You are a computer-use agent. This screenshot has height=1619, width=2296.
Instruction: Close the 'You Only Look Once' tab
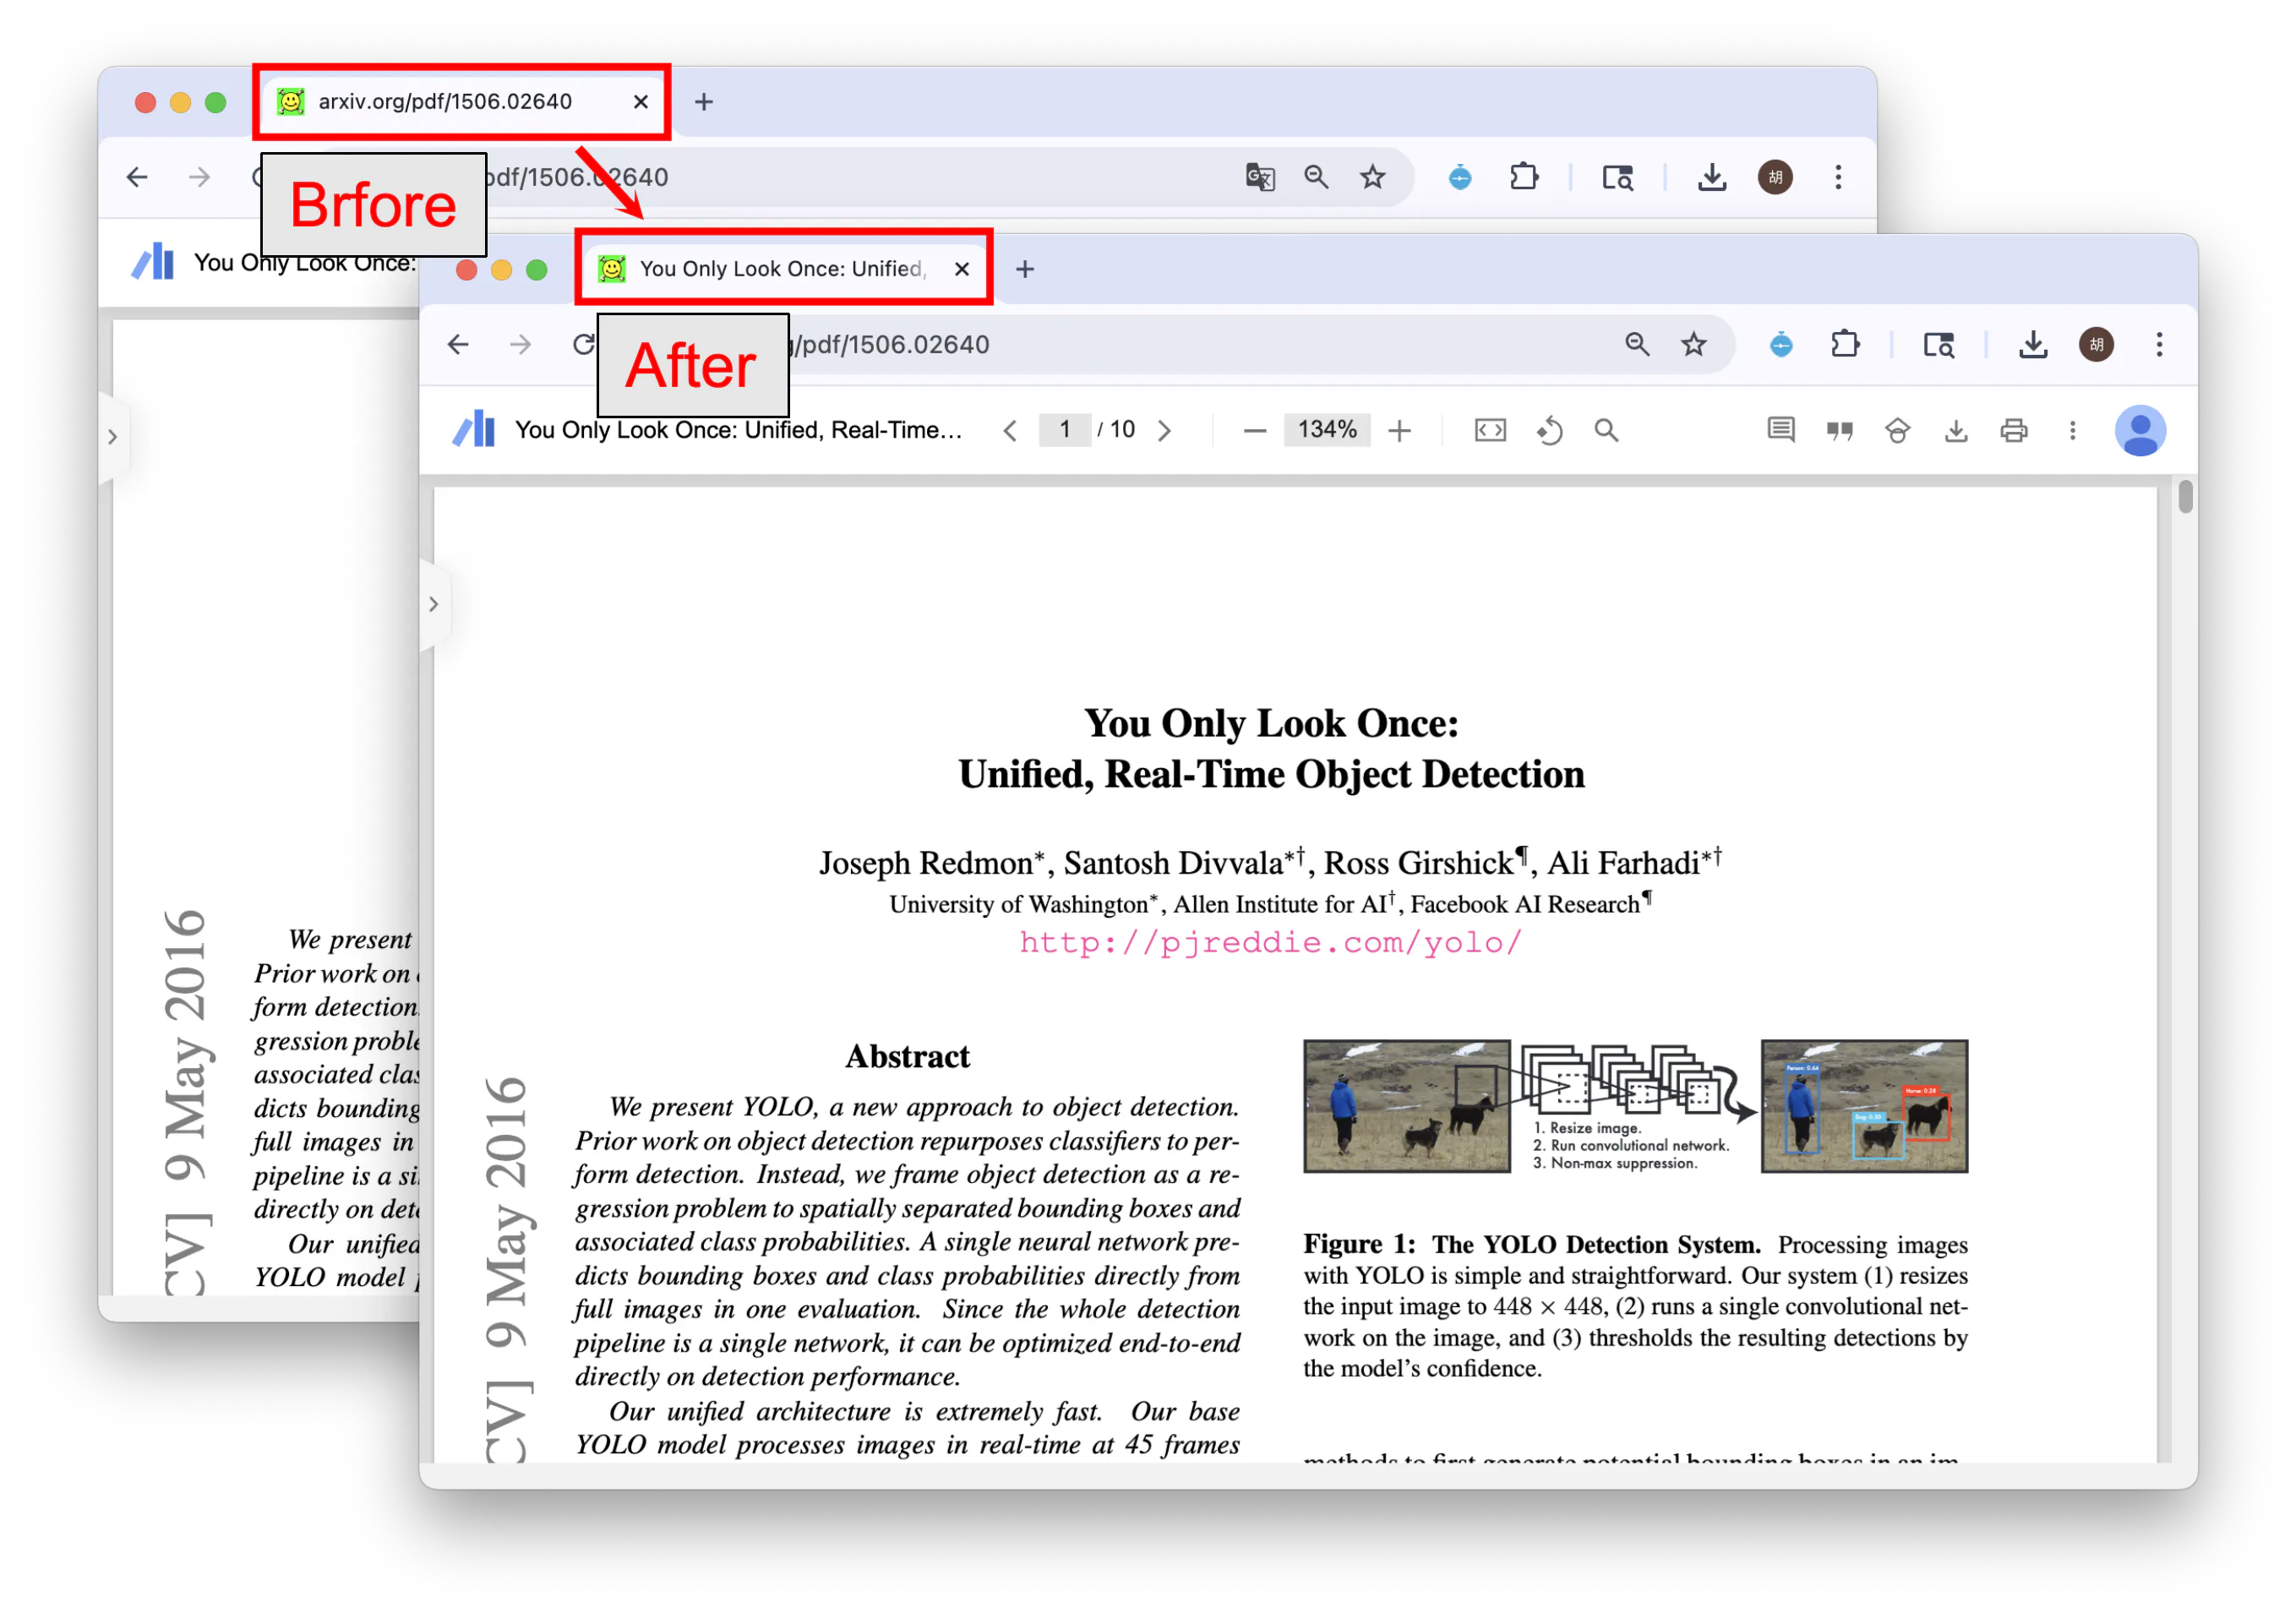(x=962, y=269)
